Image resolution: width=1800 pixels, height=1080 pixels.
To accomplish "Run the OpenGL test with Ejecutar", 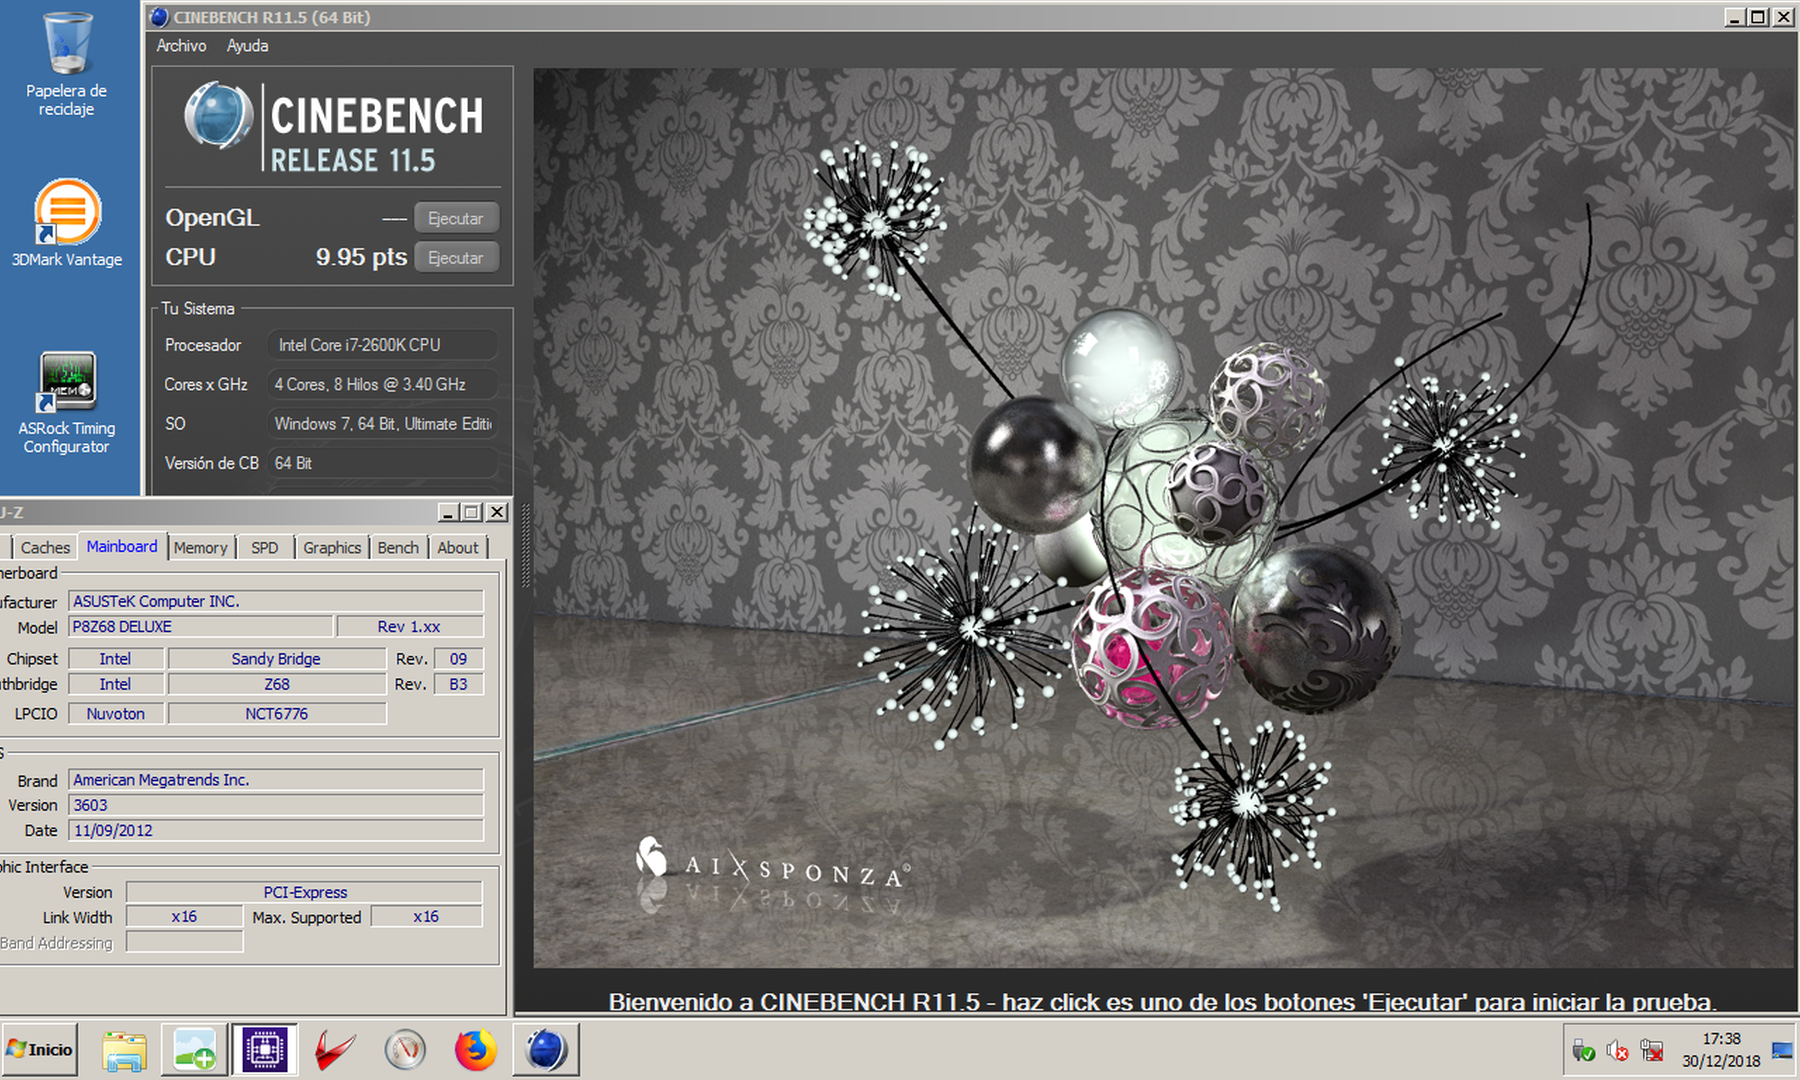I will pyautogui.click(x=456, y=218).
